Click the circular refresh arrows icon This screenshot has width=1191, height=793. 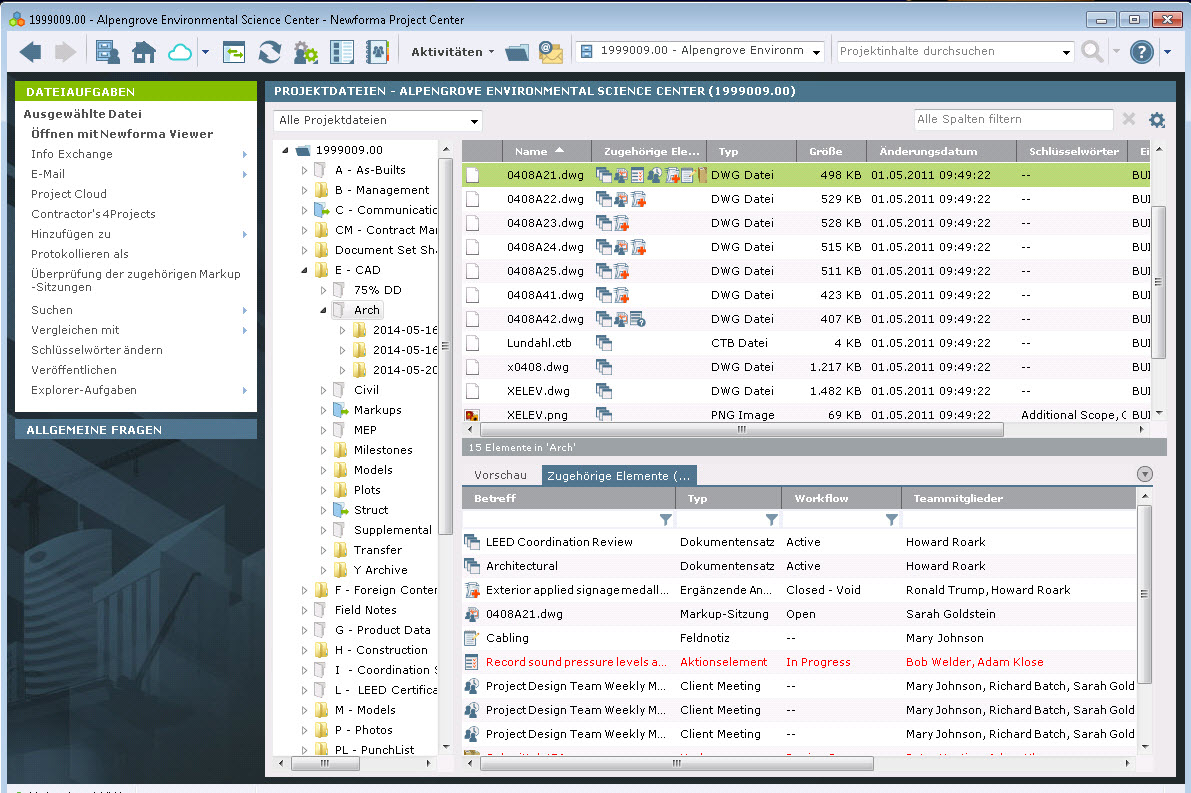coord(270,52)
